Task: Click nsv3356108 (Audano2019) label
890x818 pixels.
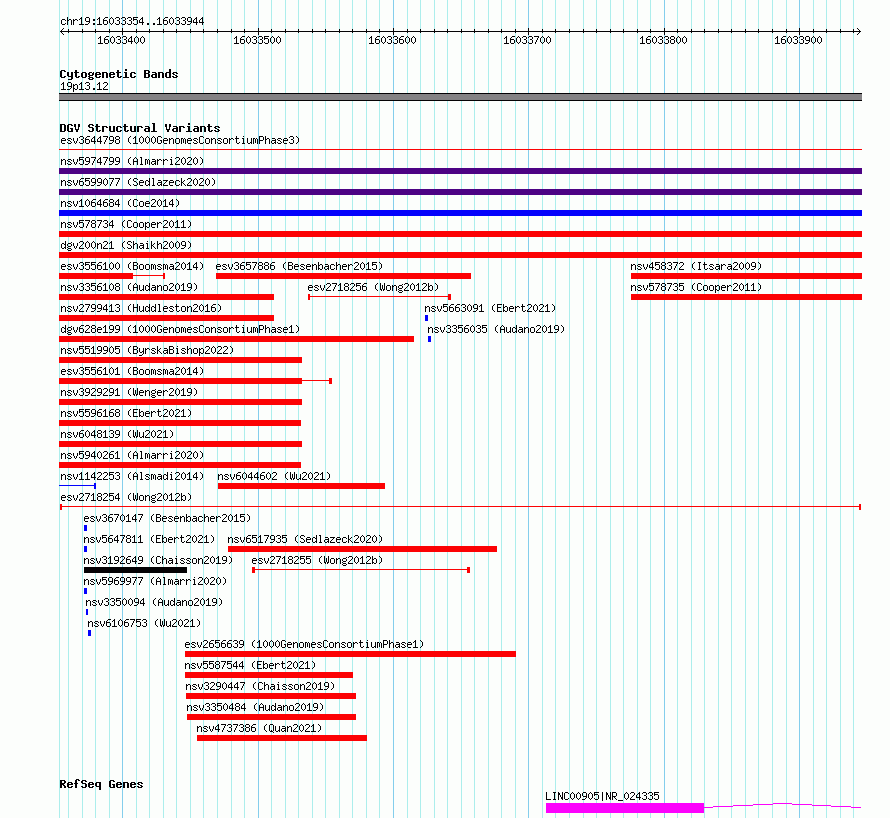Action: (x=129, y=287)
